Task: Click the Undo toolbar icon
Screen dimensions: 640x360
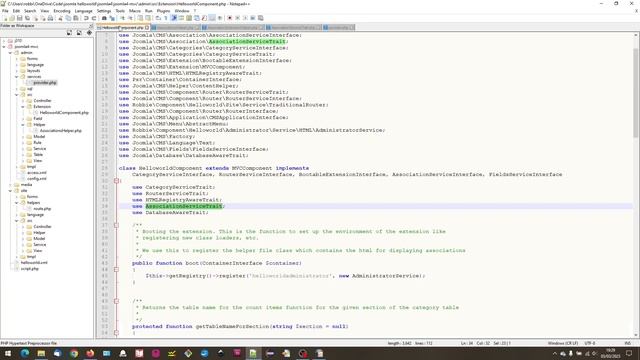Action: tap(86, 18)
